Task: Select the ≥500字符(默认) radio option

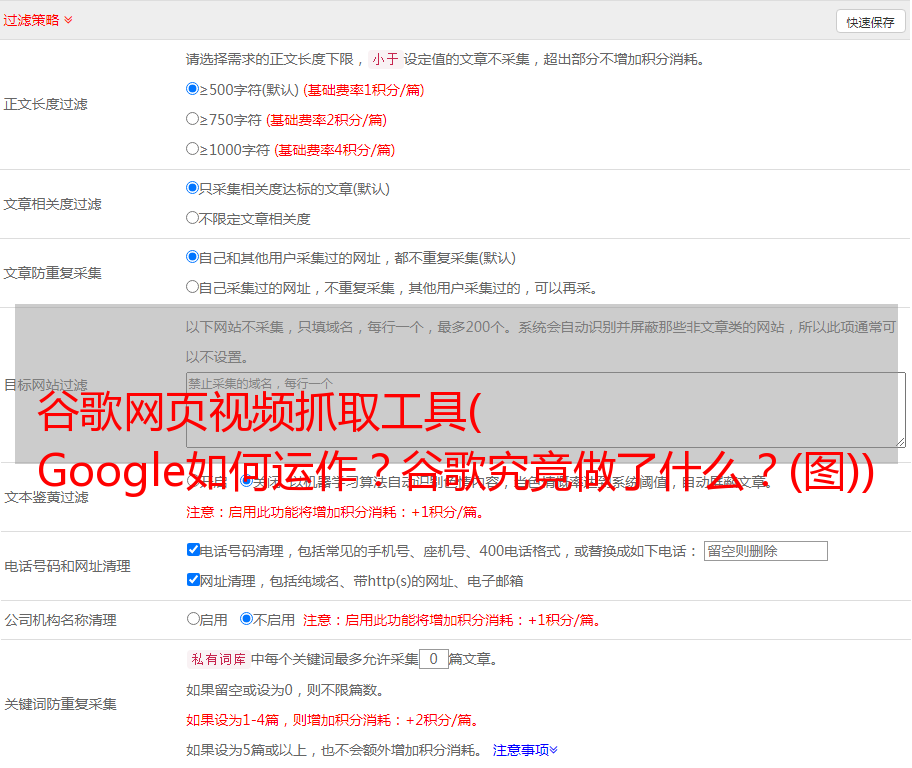Action: point(193,89)
